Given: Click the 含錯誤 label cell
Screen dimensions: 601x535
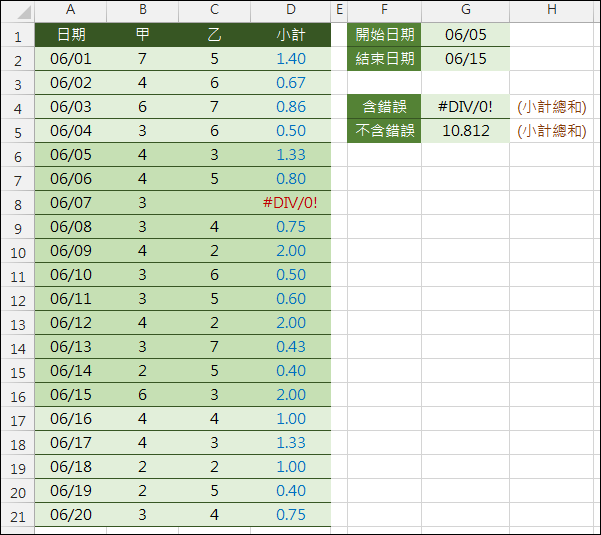Looking at the screenshot, I should [x=384, y=107].
